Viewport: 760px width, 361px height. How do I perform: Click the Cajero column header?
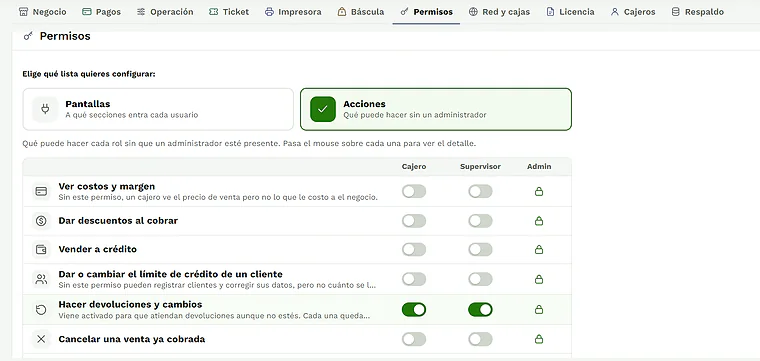414,166
